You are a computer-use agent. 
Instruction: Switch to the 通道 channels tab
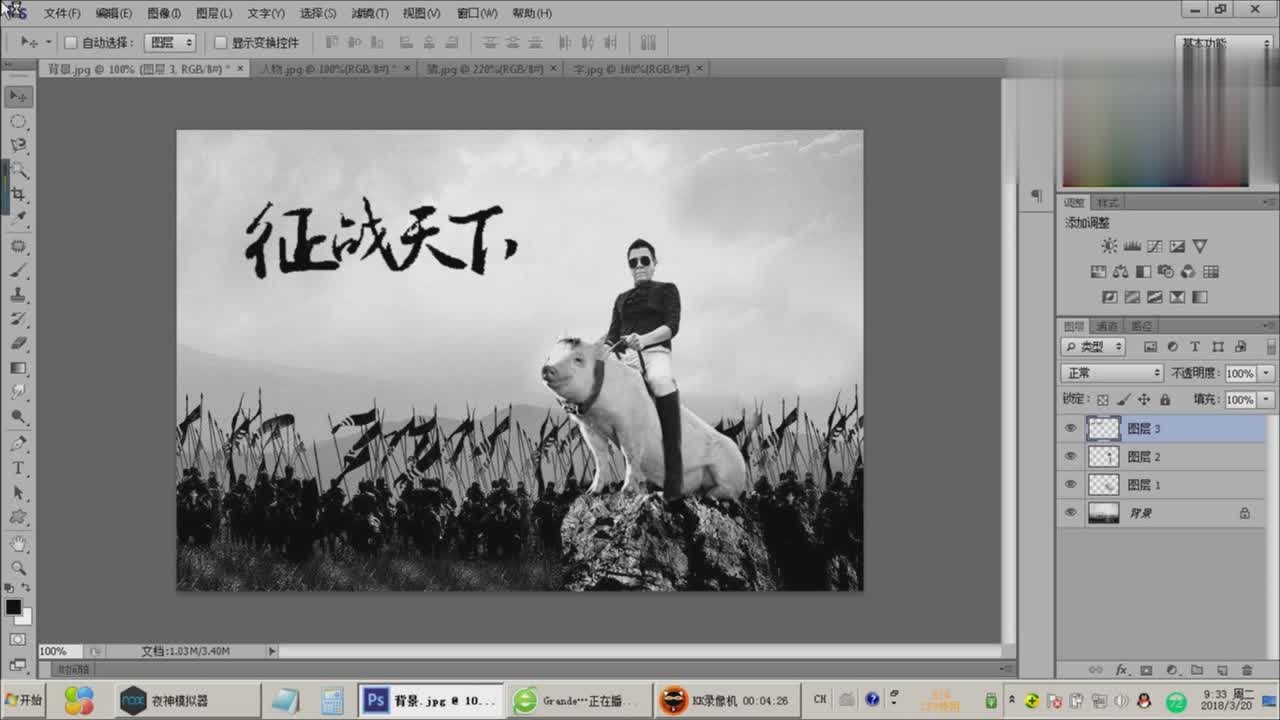click(1106, 326)
